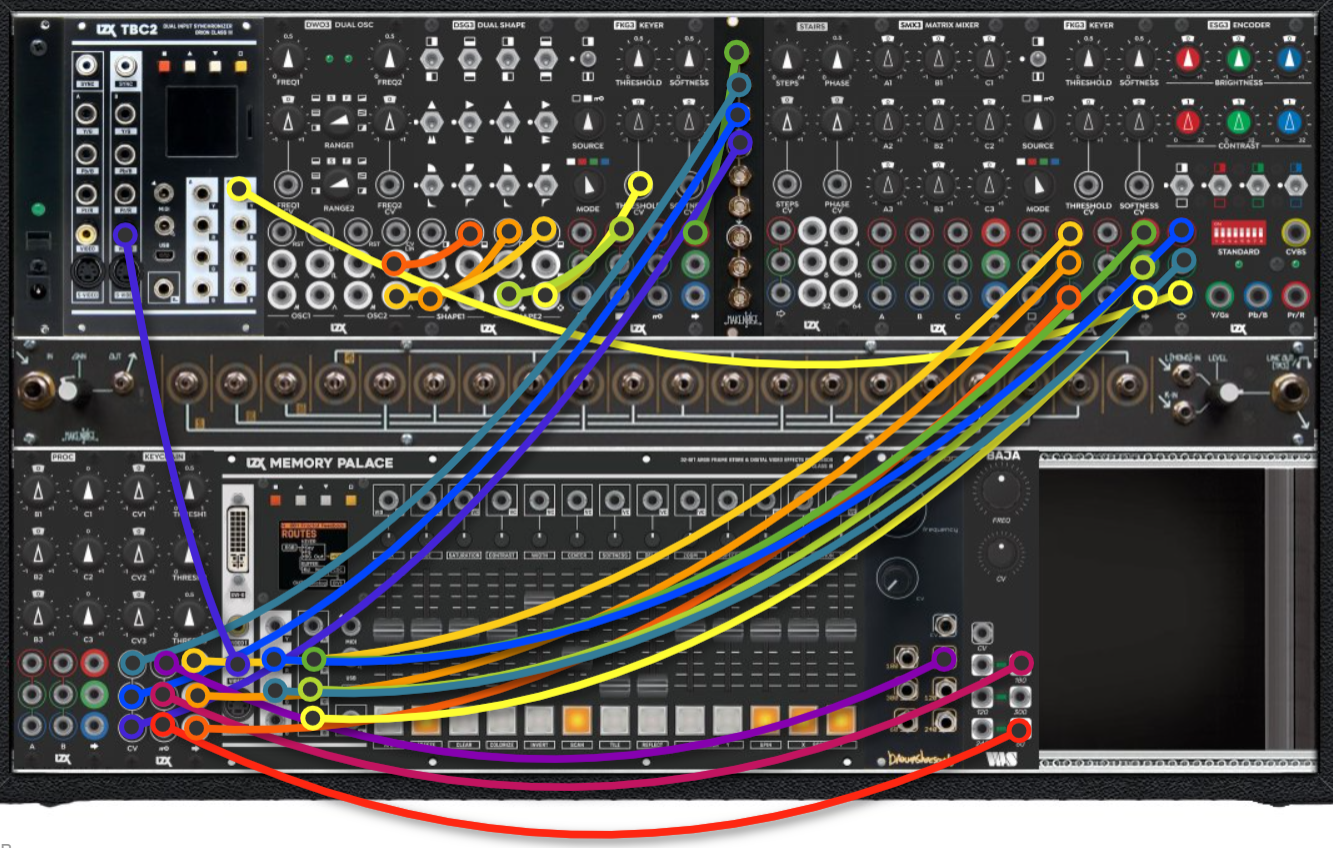Turn the blue CONTRAST knob on Encoder

point(1290,122)
